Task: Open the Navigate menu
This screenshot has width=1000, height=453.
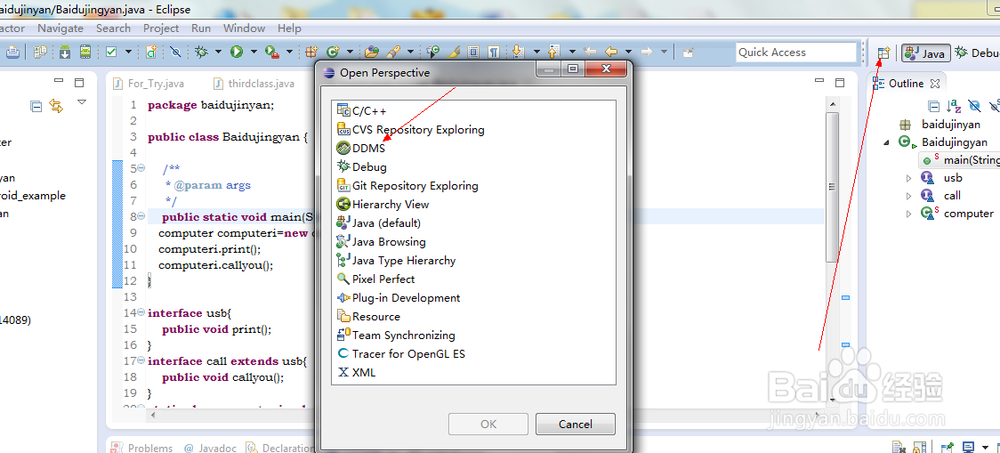Action: pyautogui.click(x=61, y=29)
